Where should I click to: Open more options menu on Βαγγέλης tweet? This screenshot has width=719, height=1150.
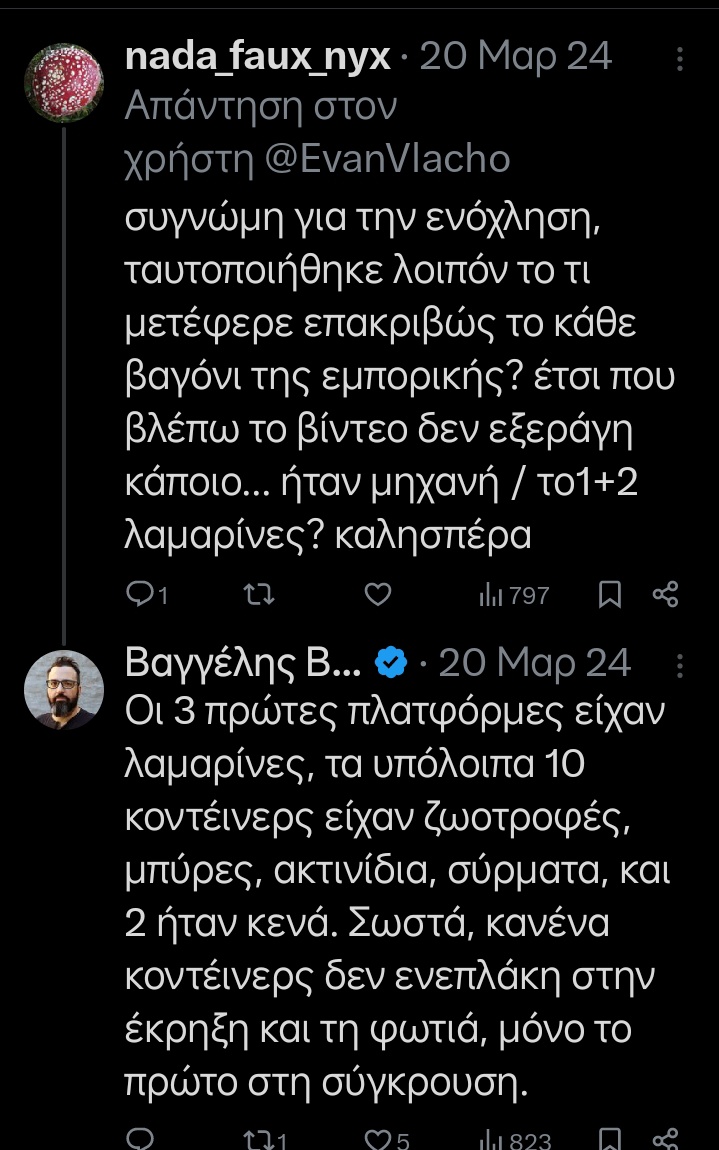(x=680, y=665)
